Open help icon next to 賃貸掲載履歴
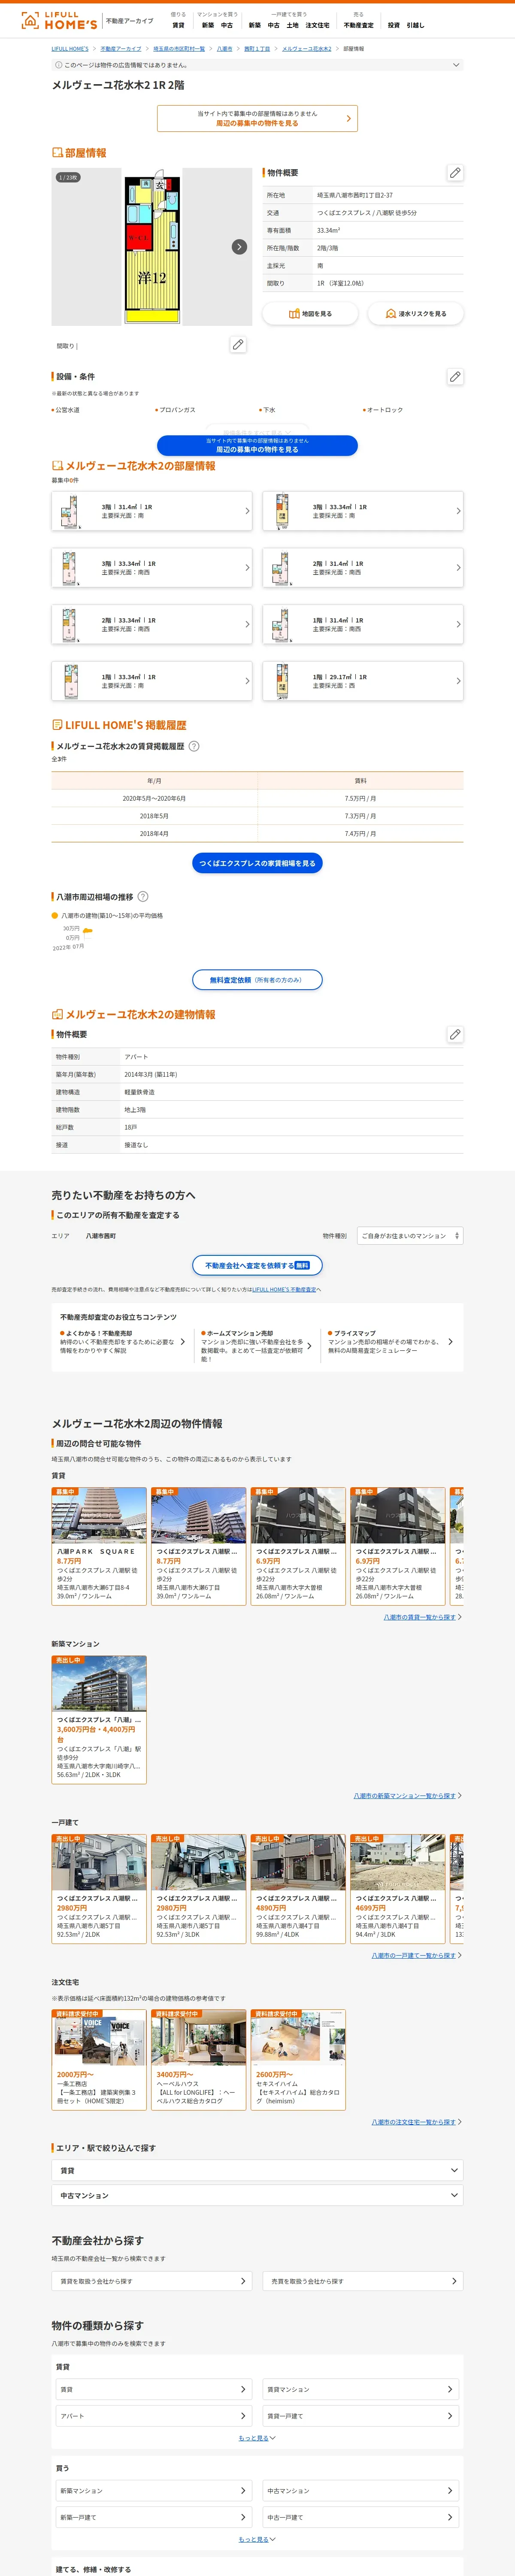Screen dimensions: 515x2576 [x=194, y=746]
